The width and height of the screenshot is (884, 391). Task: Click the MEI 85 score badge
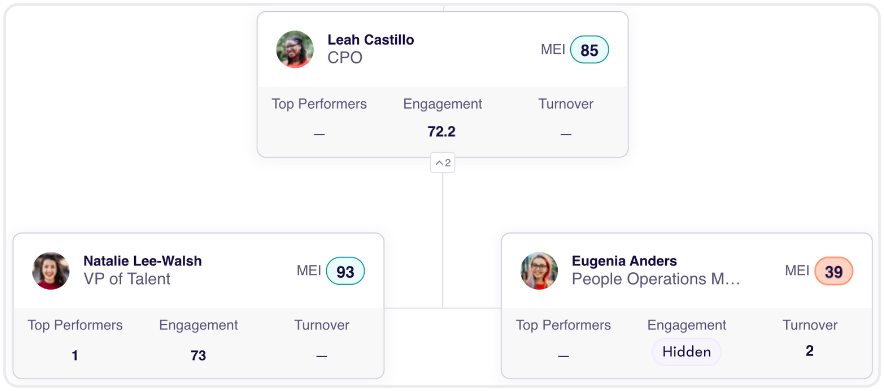coord(589,50)
